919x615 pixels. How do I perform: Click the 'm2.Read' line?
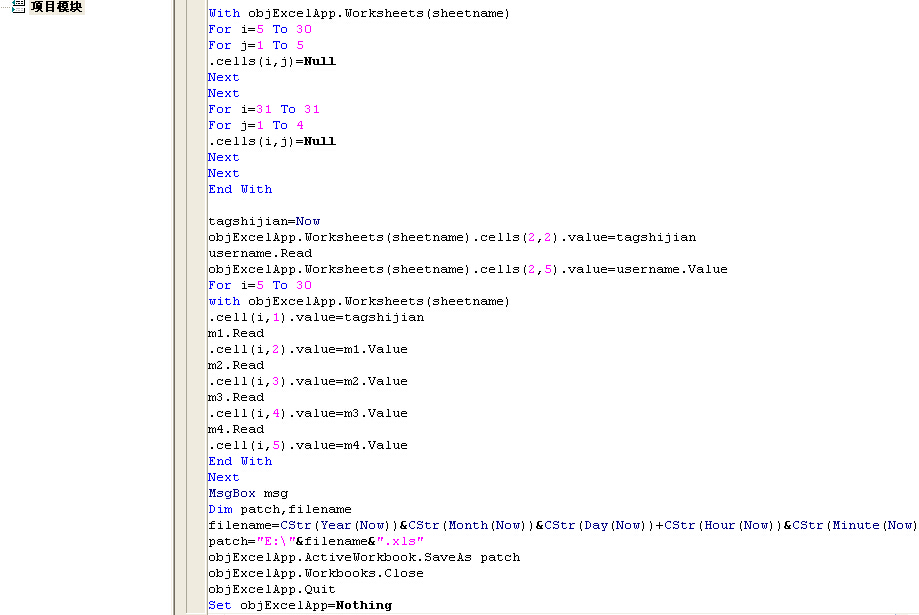tap(236, 365)
